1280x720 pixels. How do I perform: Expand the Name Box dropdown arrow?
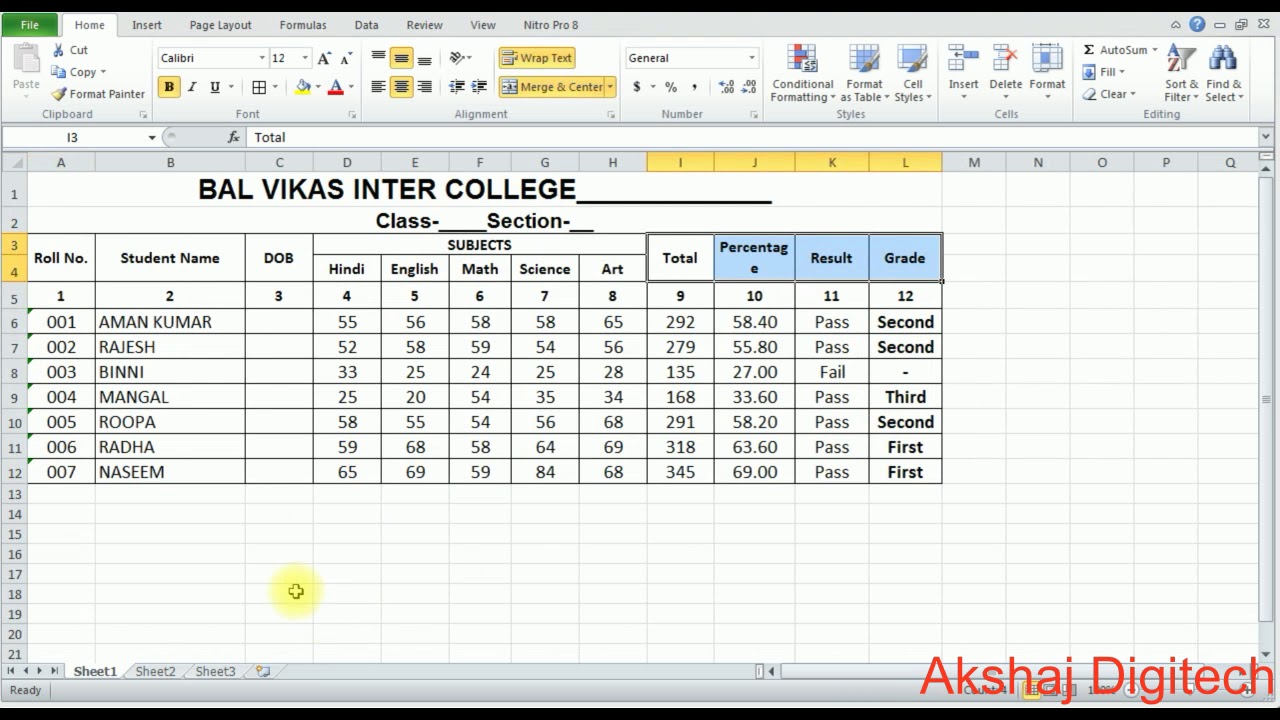pyautogui.click(x=152, y=137)
